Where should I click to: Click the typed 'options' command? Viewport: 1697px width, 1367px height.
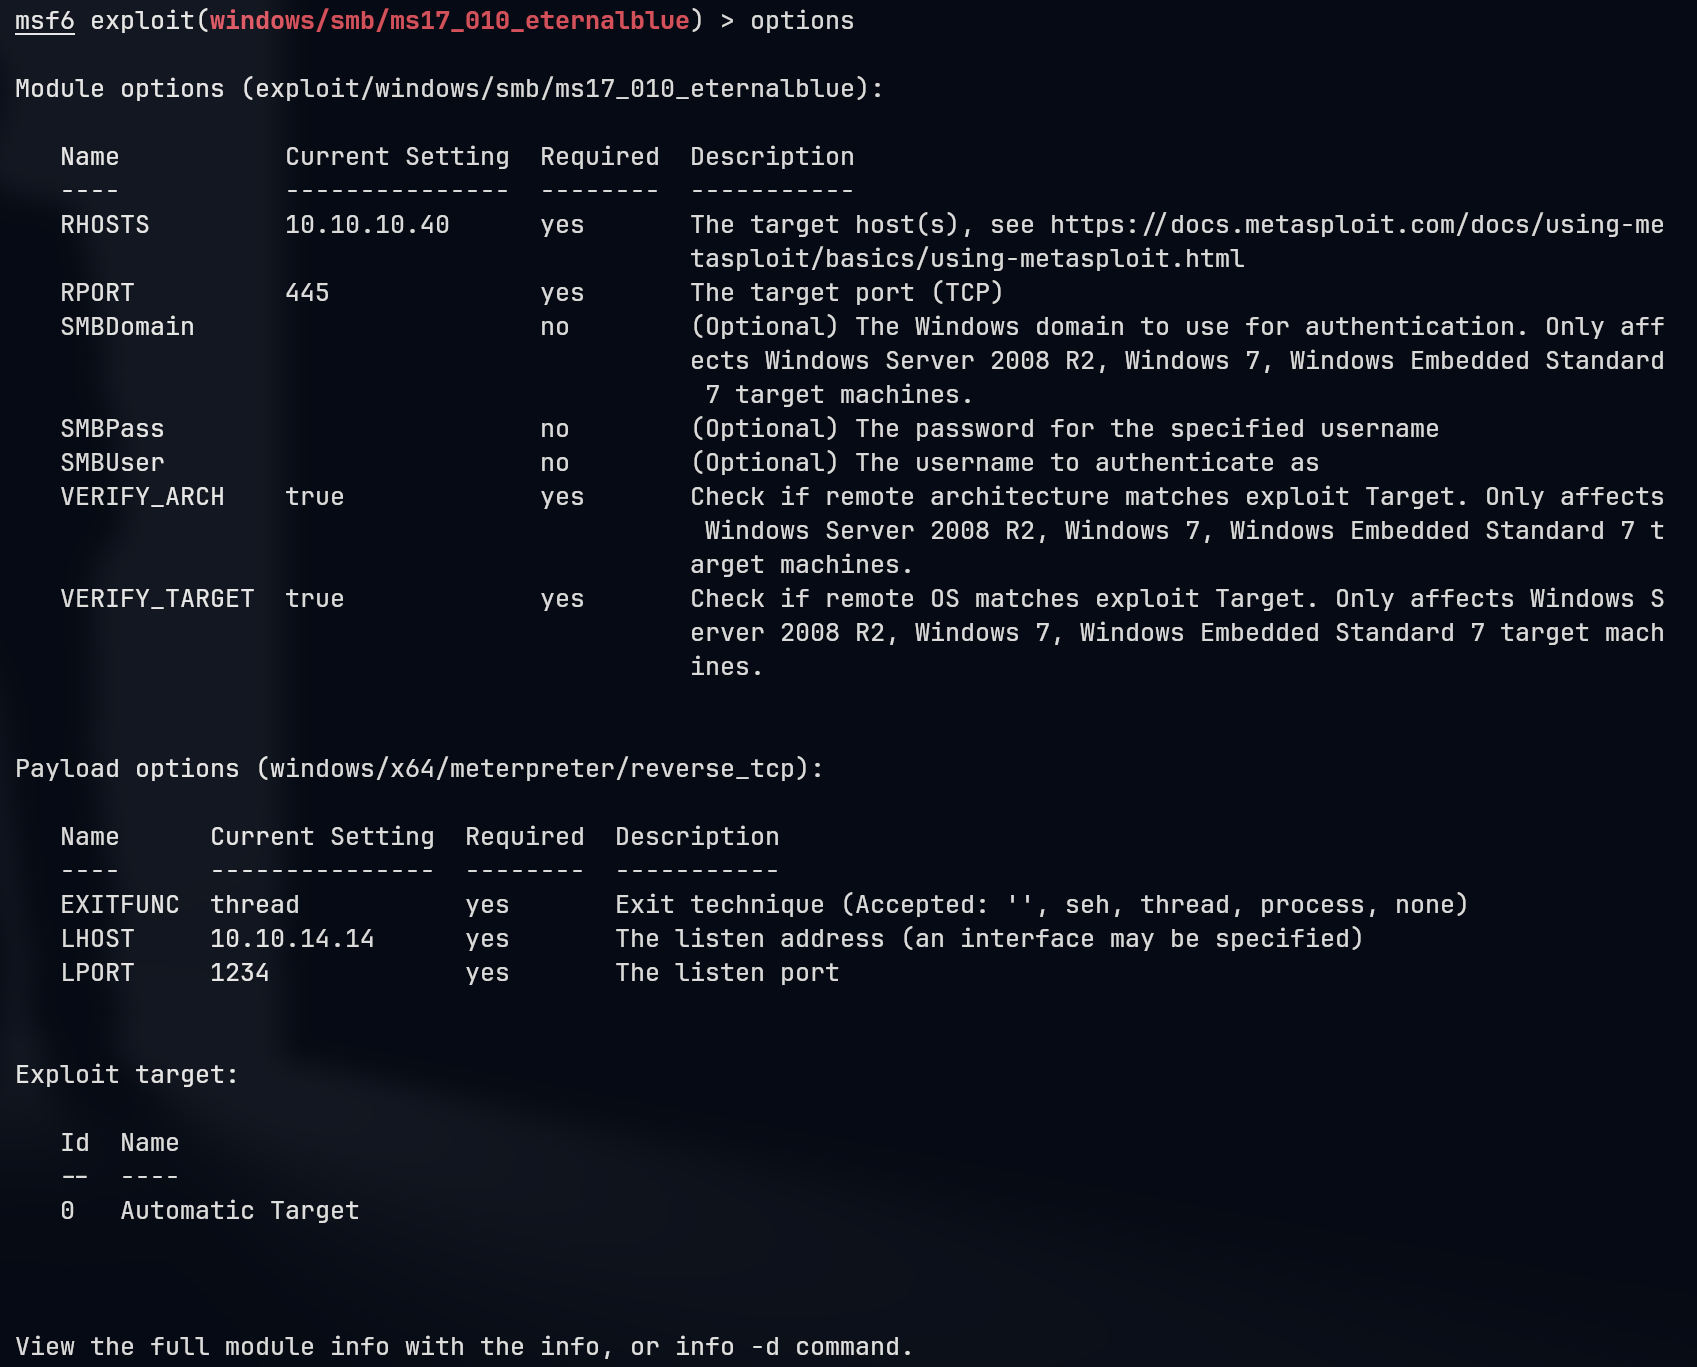pos(802,21)
